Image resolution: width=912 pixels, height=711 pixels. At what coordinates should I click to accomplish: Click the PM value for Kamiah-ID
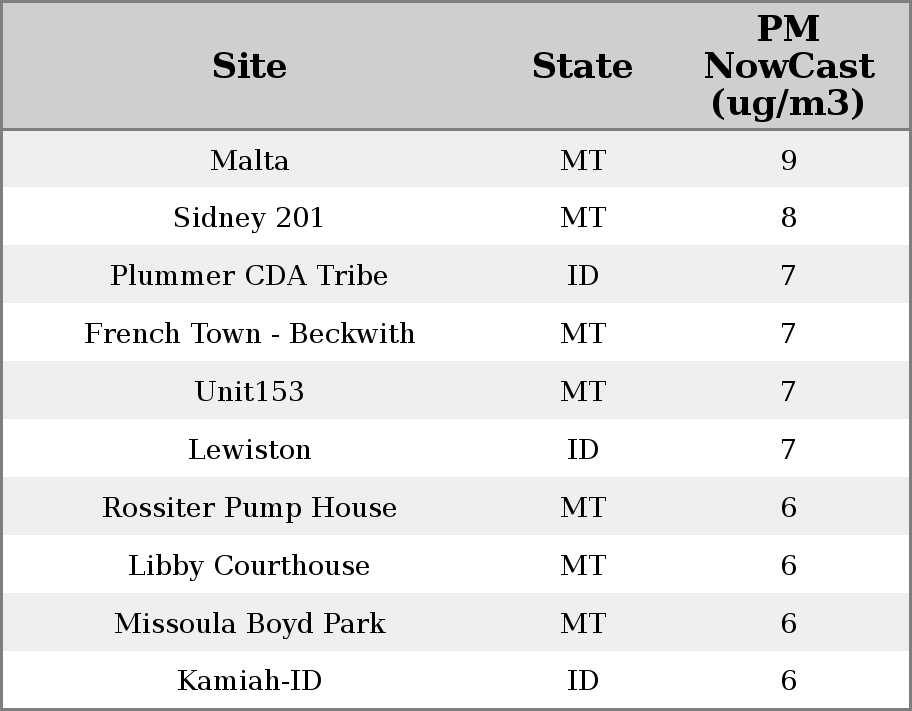pos(788,681)
